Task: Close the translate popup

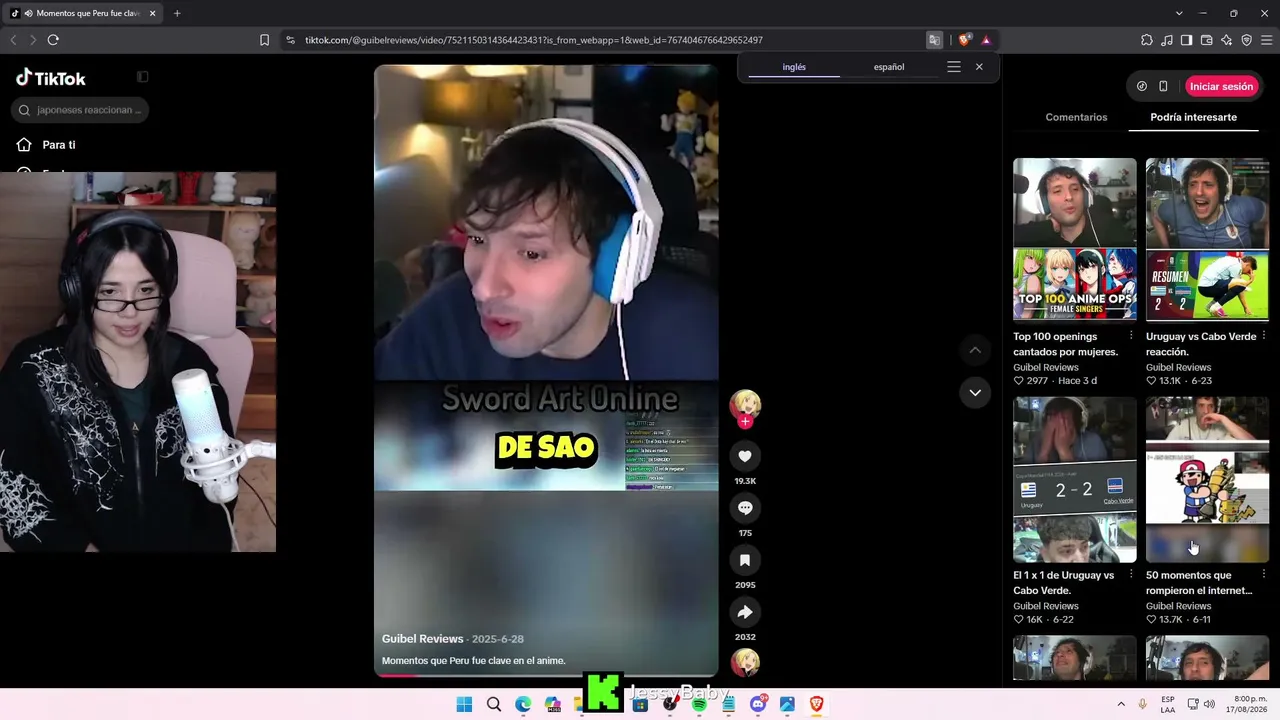Action: (x=979, y=67)
